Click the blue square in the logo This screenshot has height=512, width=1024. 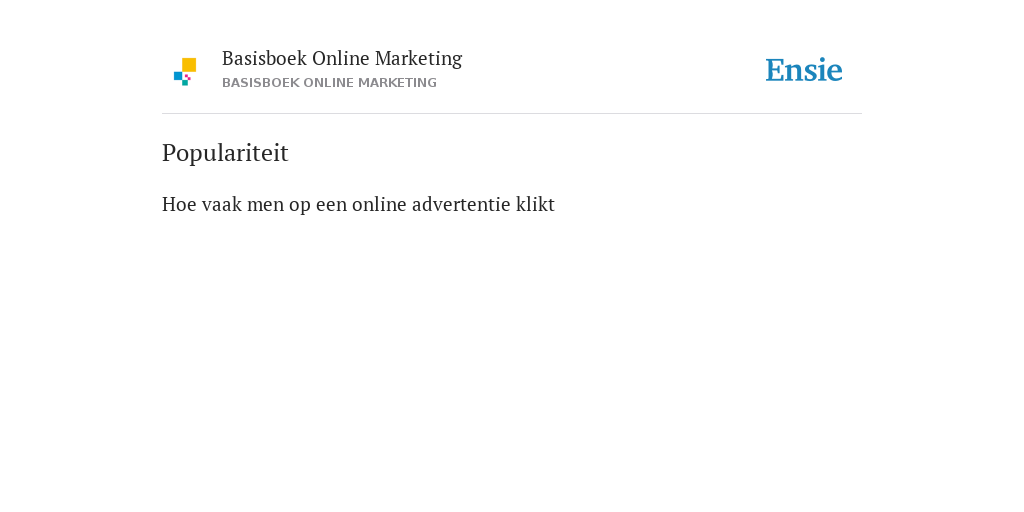pyautogui.click(x=178, y=76)
